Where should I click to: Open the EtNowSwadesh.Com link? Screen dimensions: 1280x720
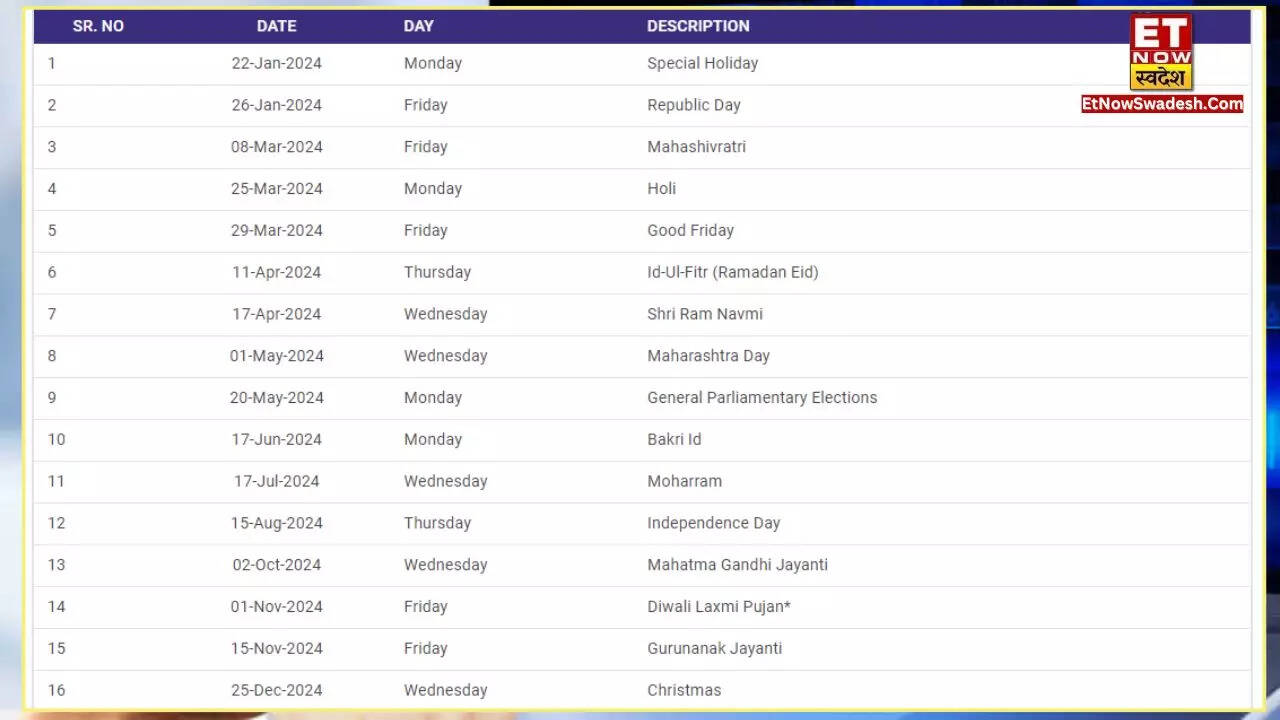(1162, 103)
